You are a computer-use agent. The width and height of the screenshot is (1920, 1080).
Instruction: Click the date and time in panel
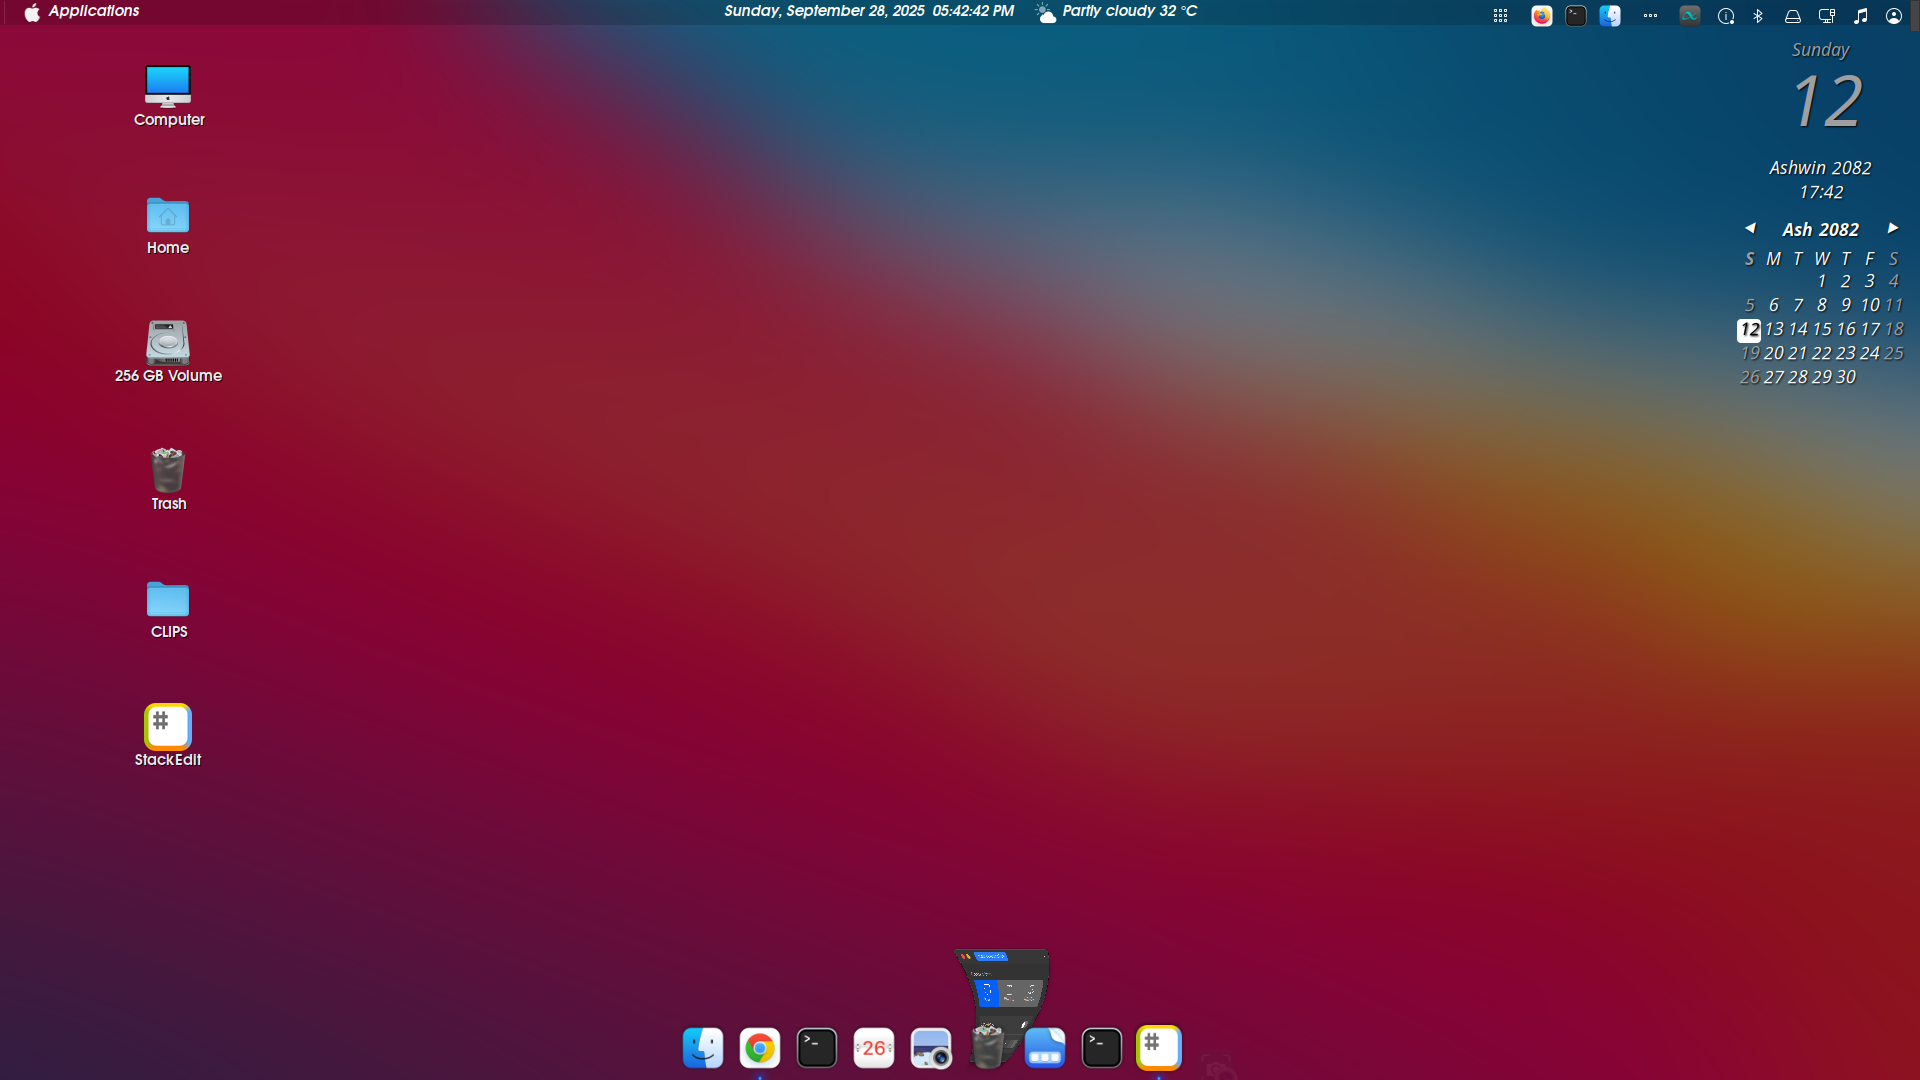868,11
